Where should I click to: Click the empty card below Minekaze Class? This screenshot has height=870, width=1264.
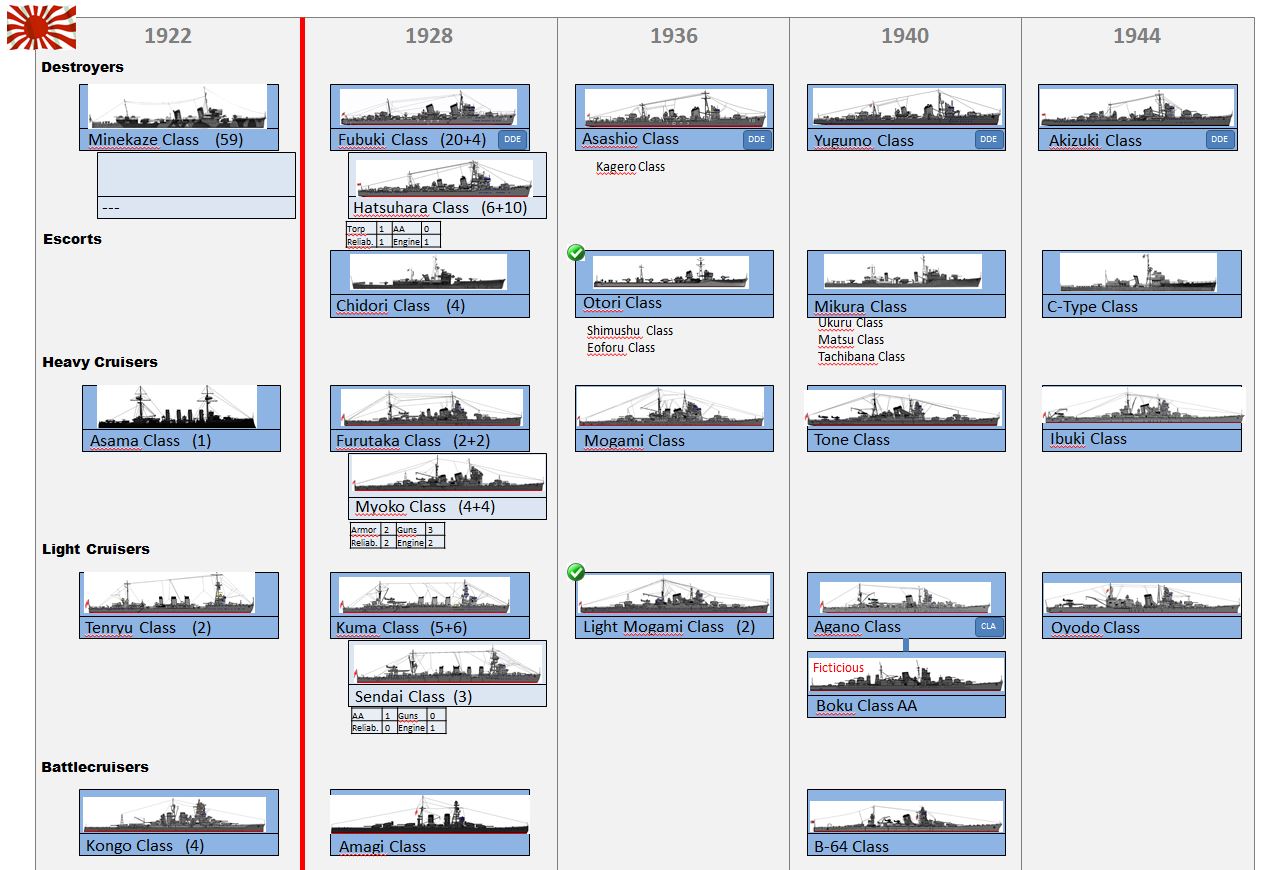[196, 175]
